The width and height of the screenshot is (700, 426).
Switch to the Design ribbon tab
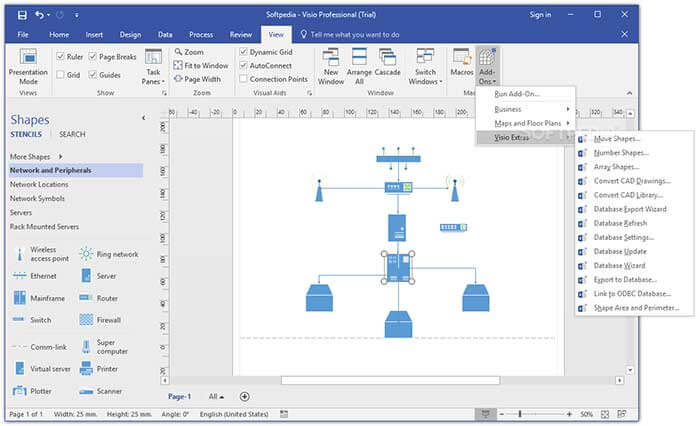130,34
